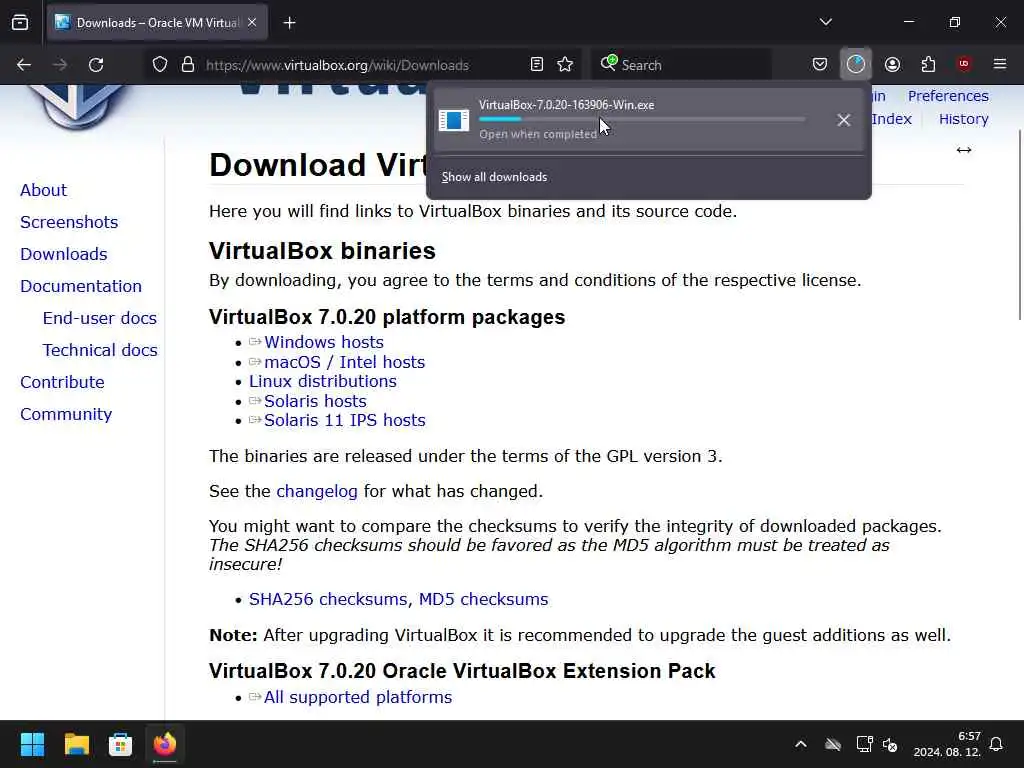Download Solaris 11 IPS hosts package
Screen dimensions: 1024x768
(345, 420)
